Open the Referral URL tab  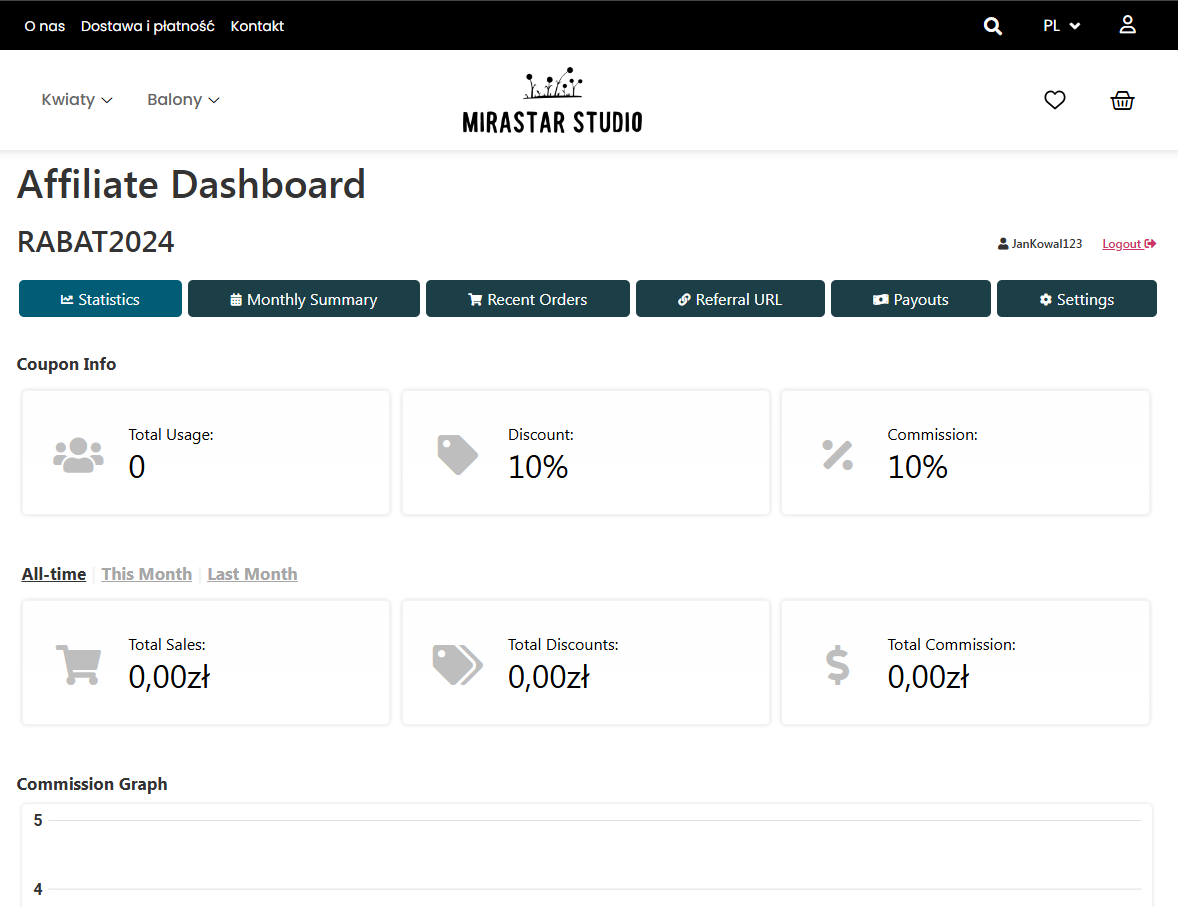pyautogui.click(x=730, y=299)
